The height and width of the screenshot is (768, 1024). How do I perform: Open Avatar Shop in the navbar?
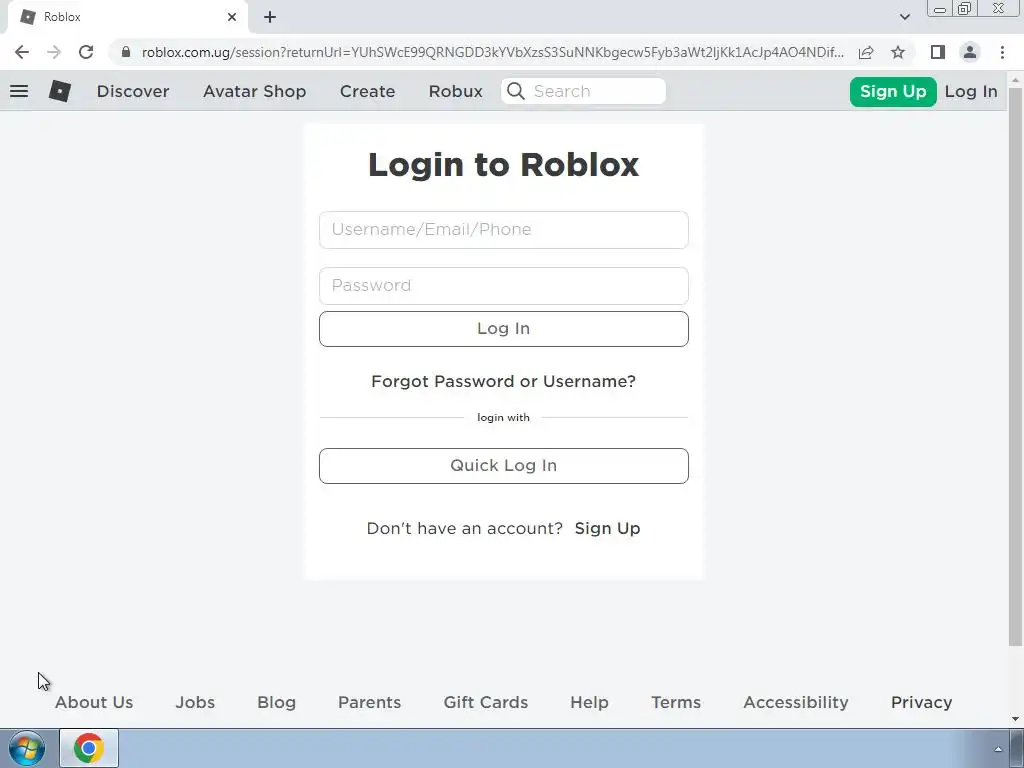(x=255, y=91)
